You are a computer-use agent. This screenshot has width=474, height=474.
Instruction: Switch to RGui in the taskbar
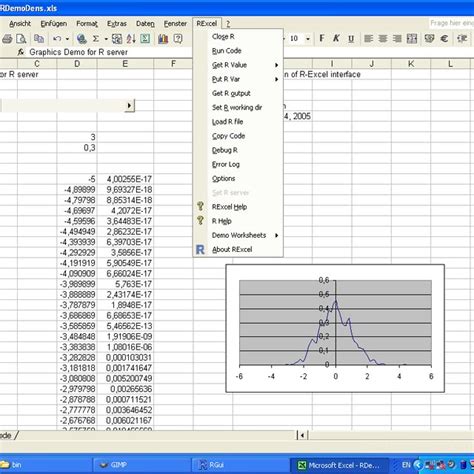tap(240, 464)
